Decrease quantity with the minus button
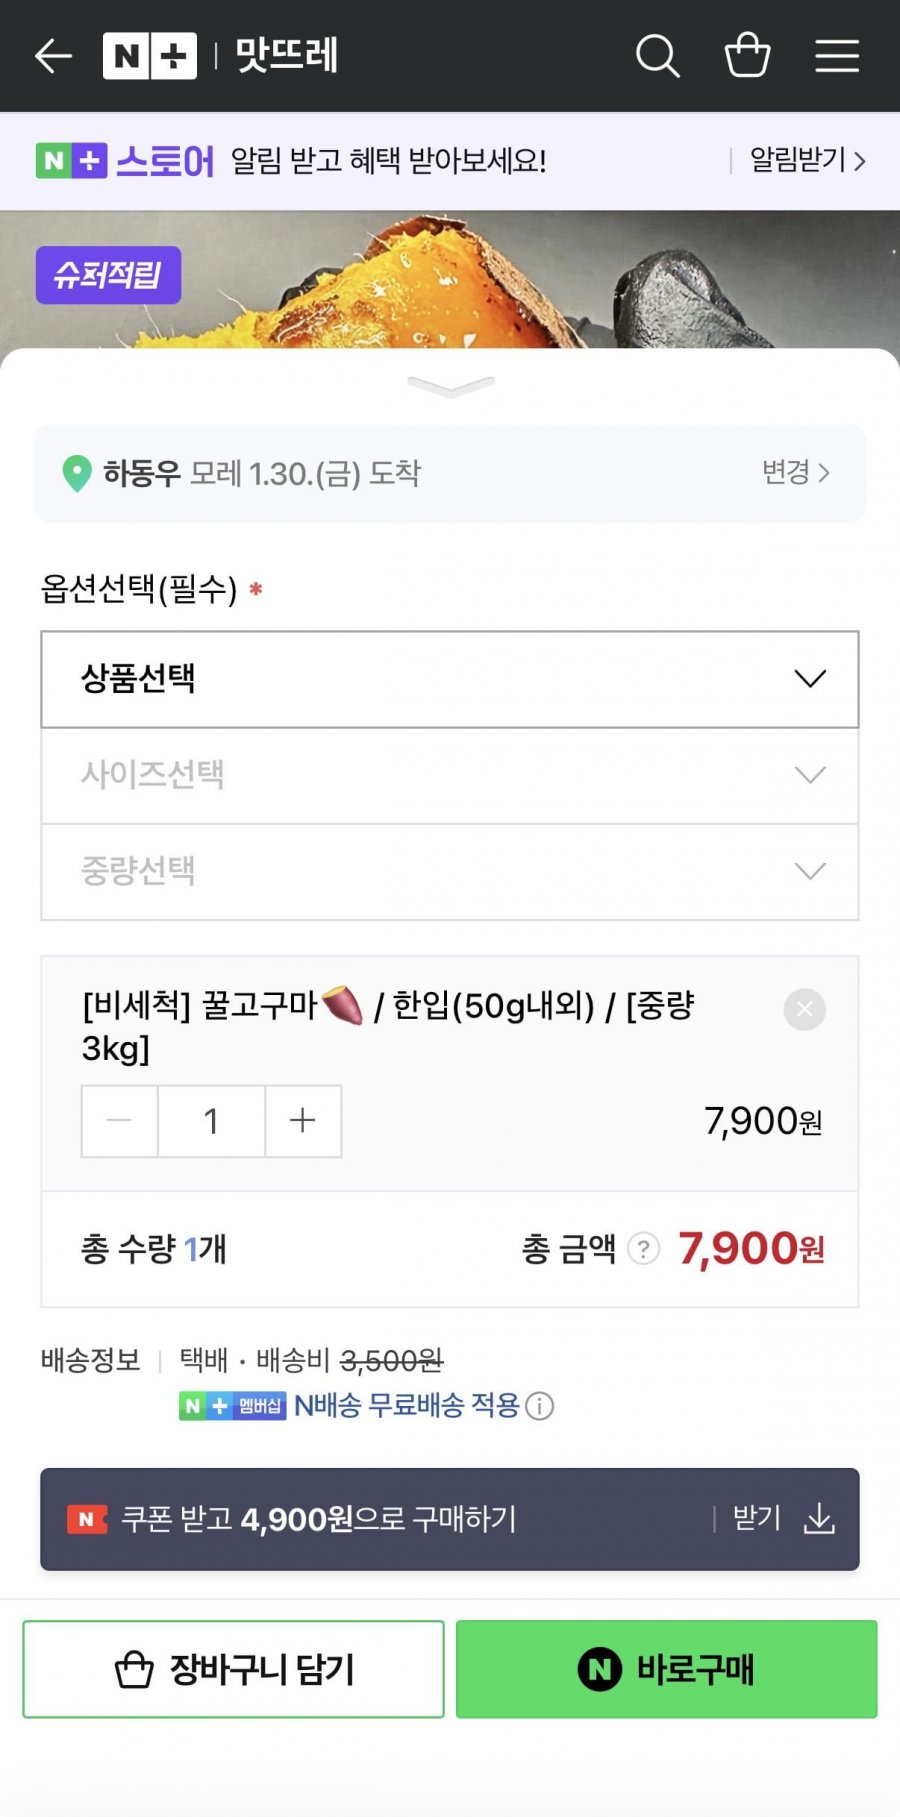The width and height of the screenshot is (900, 1817). [x=119, y=1121]
